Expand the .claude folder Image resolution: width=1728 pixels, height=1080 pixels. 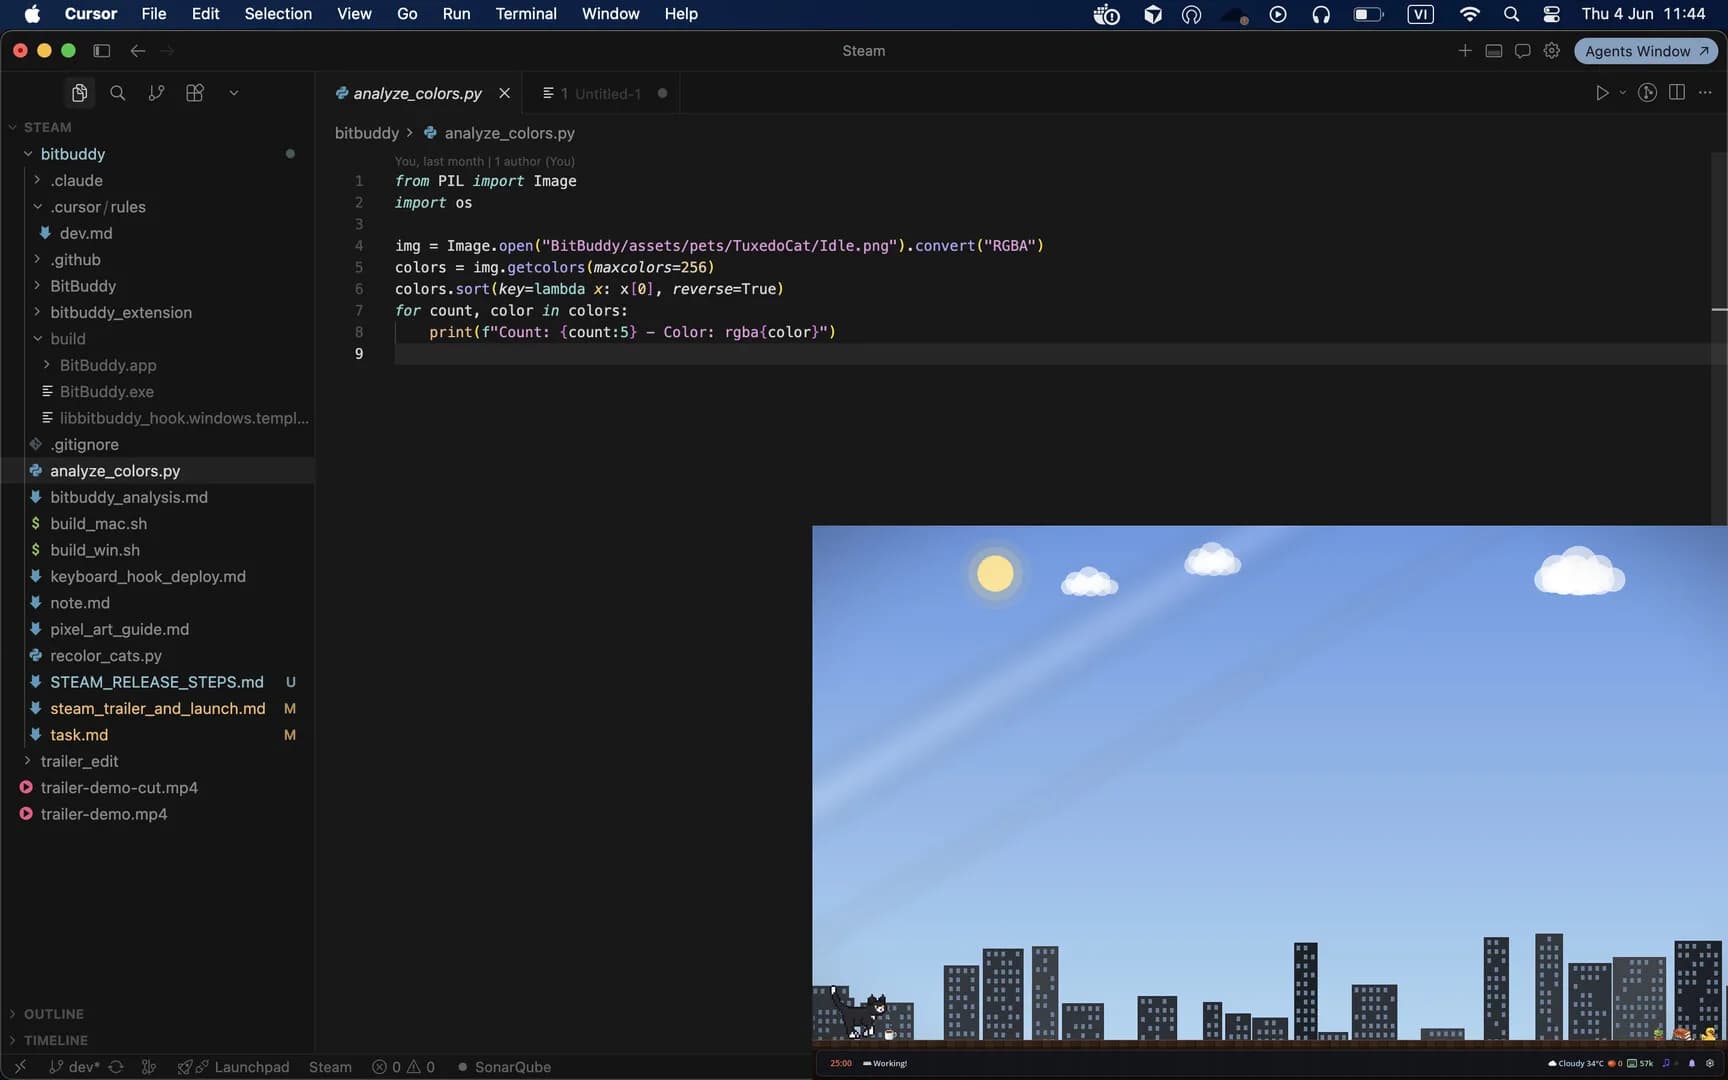pyautogui.click(x=158, y=180)
